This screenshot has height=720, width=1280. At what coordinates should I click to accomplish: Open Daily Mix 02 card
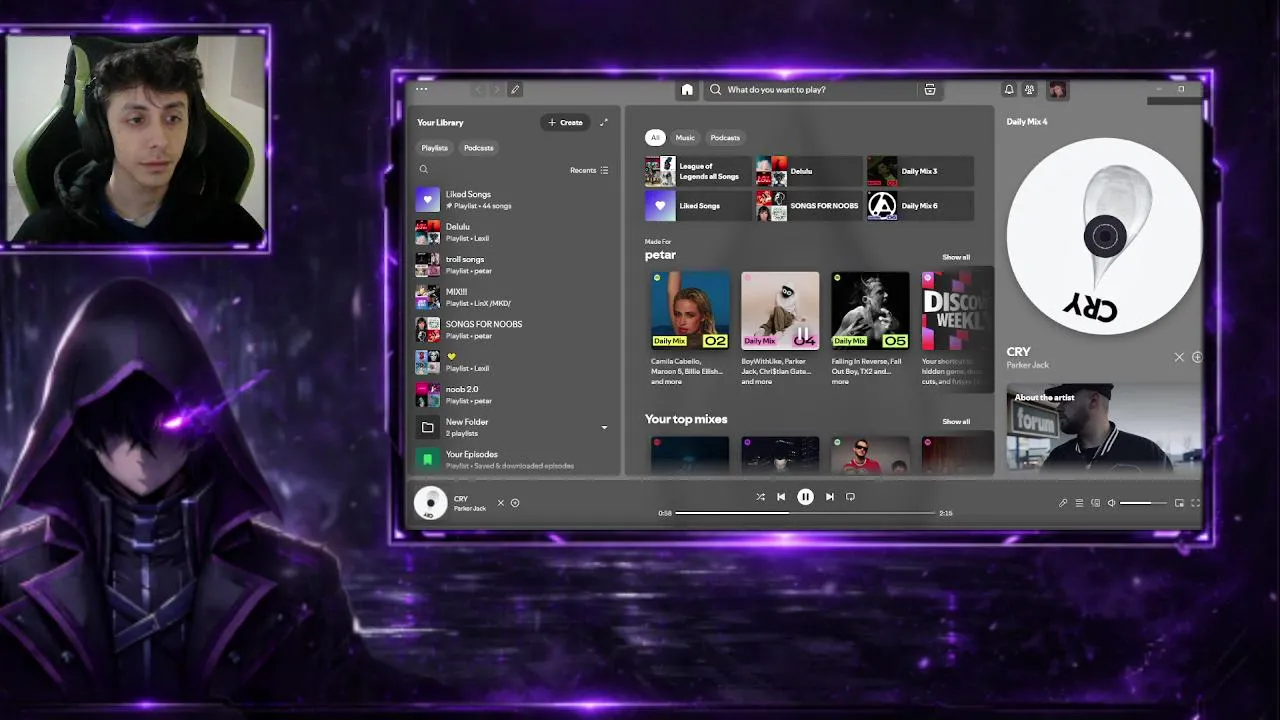point(690,329)
